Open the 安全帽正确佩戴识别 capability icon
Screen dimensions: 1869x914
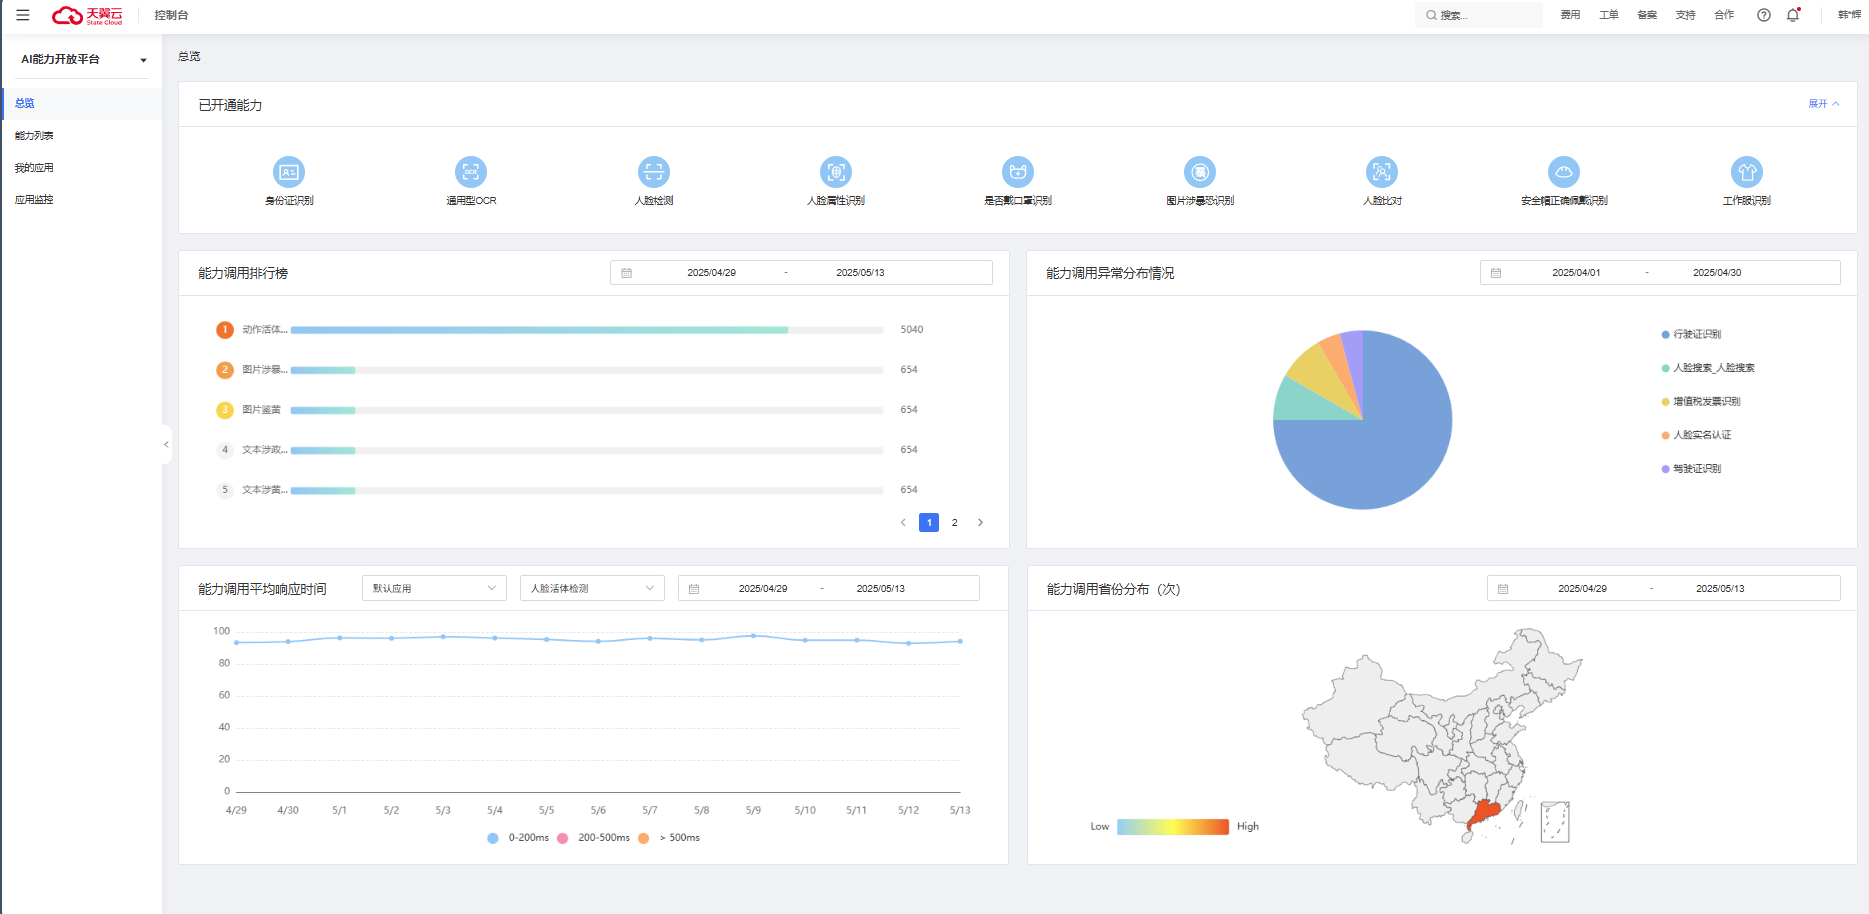coord(1564,172)
